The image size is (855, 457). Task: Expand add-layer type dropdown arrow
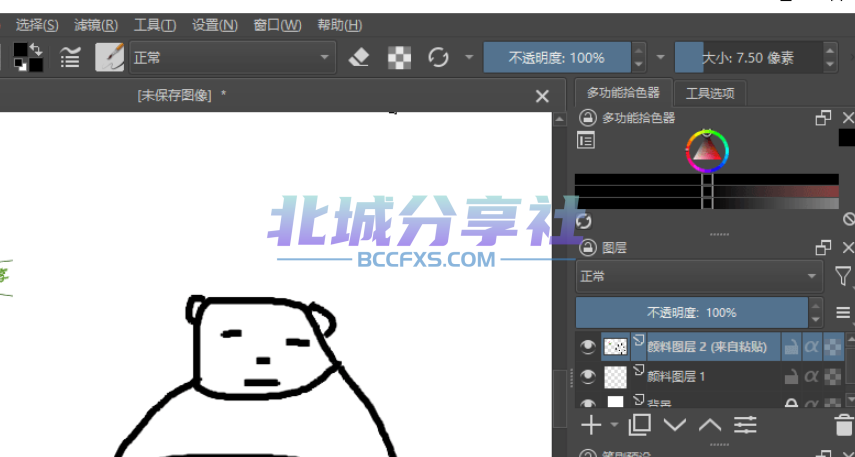pos(614,425)
